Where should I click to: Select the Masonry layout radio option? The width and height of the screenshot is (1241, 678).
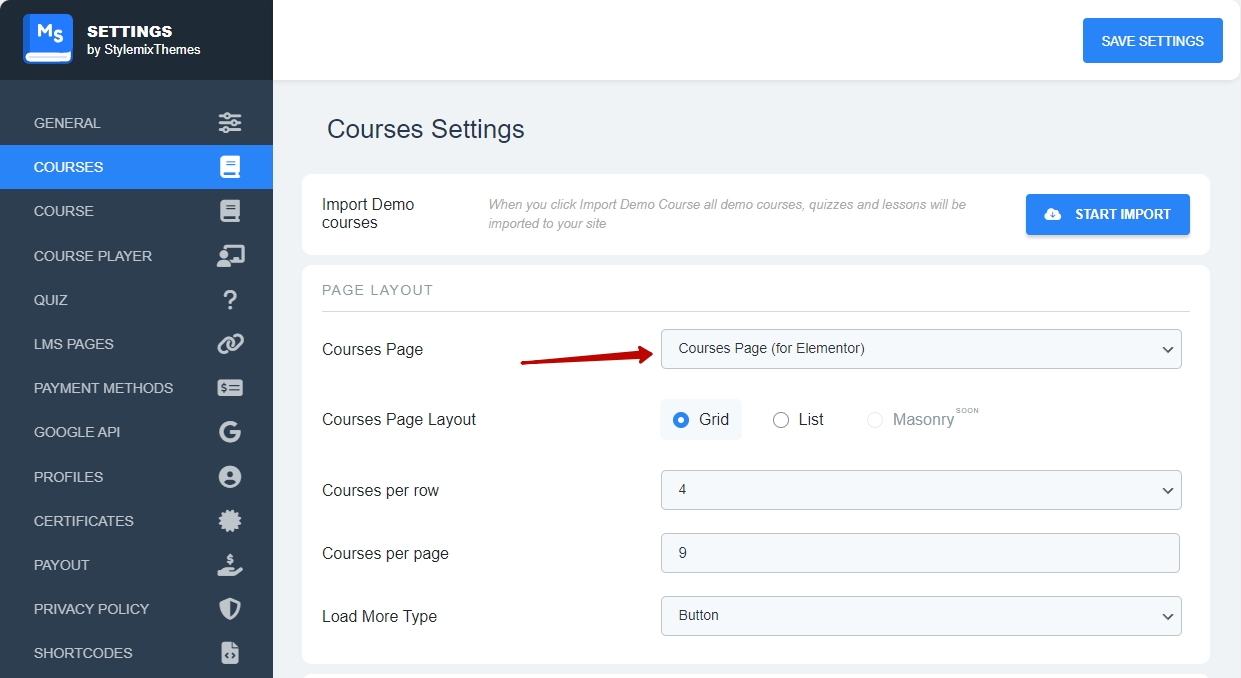[x=875, y=420]
